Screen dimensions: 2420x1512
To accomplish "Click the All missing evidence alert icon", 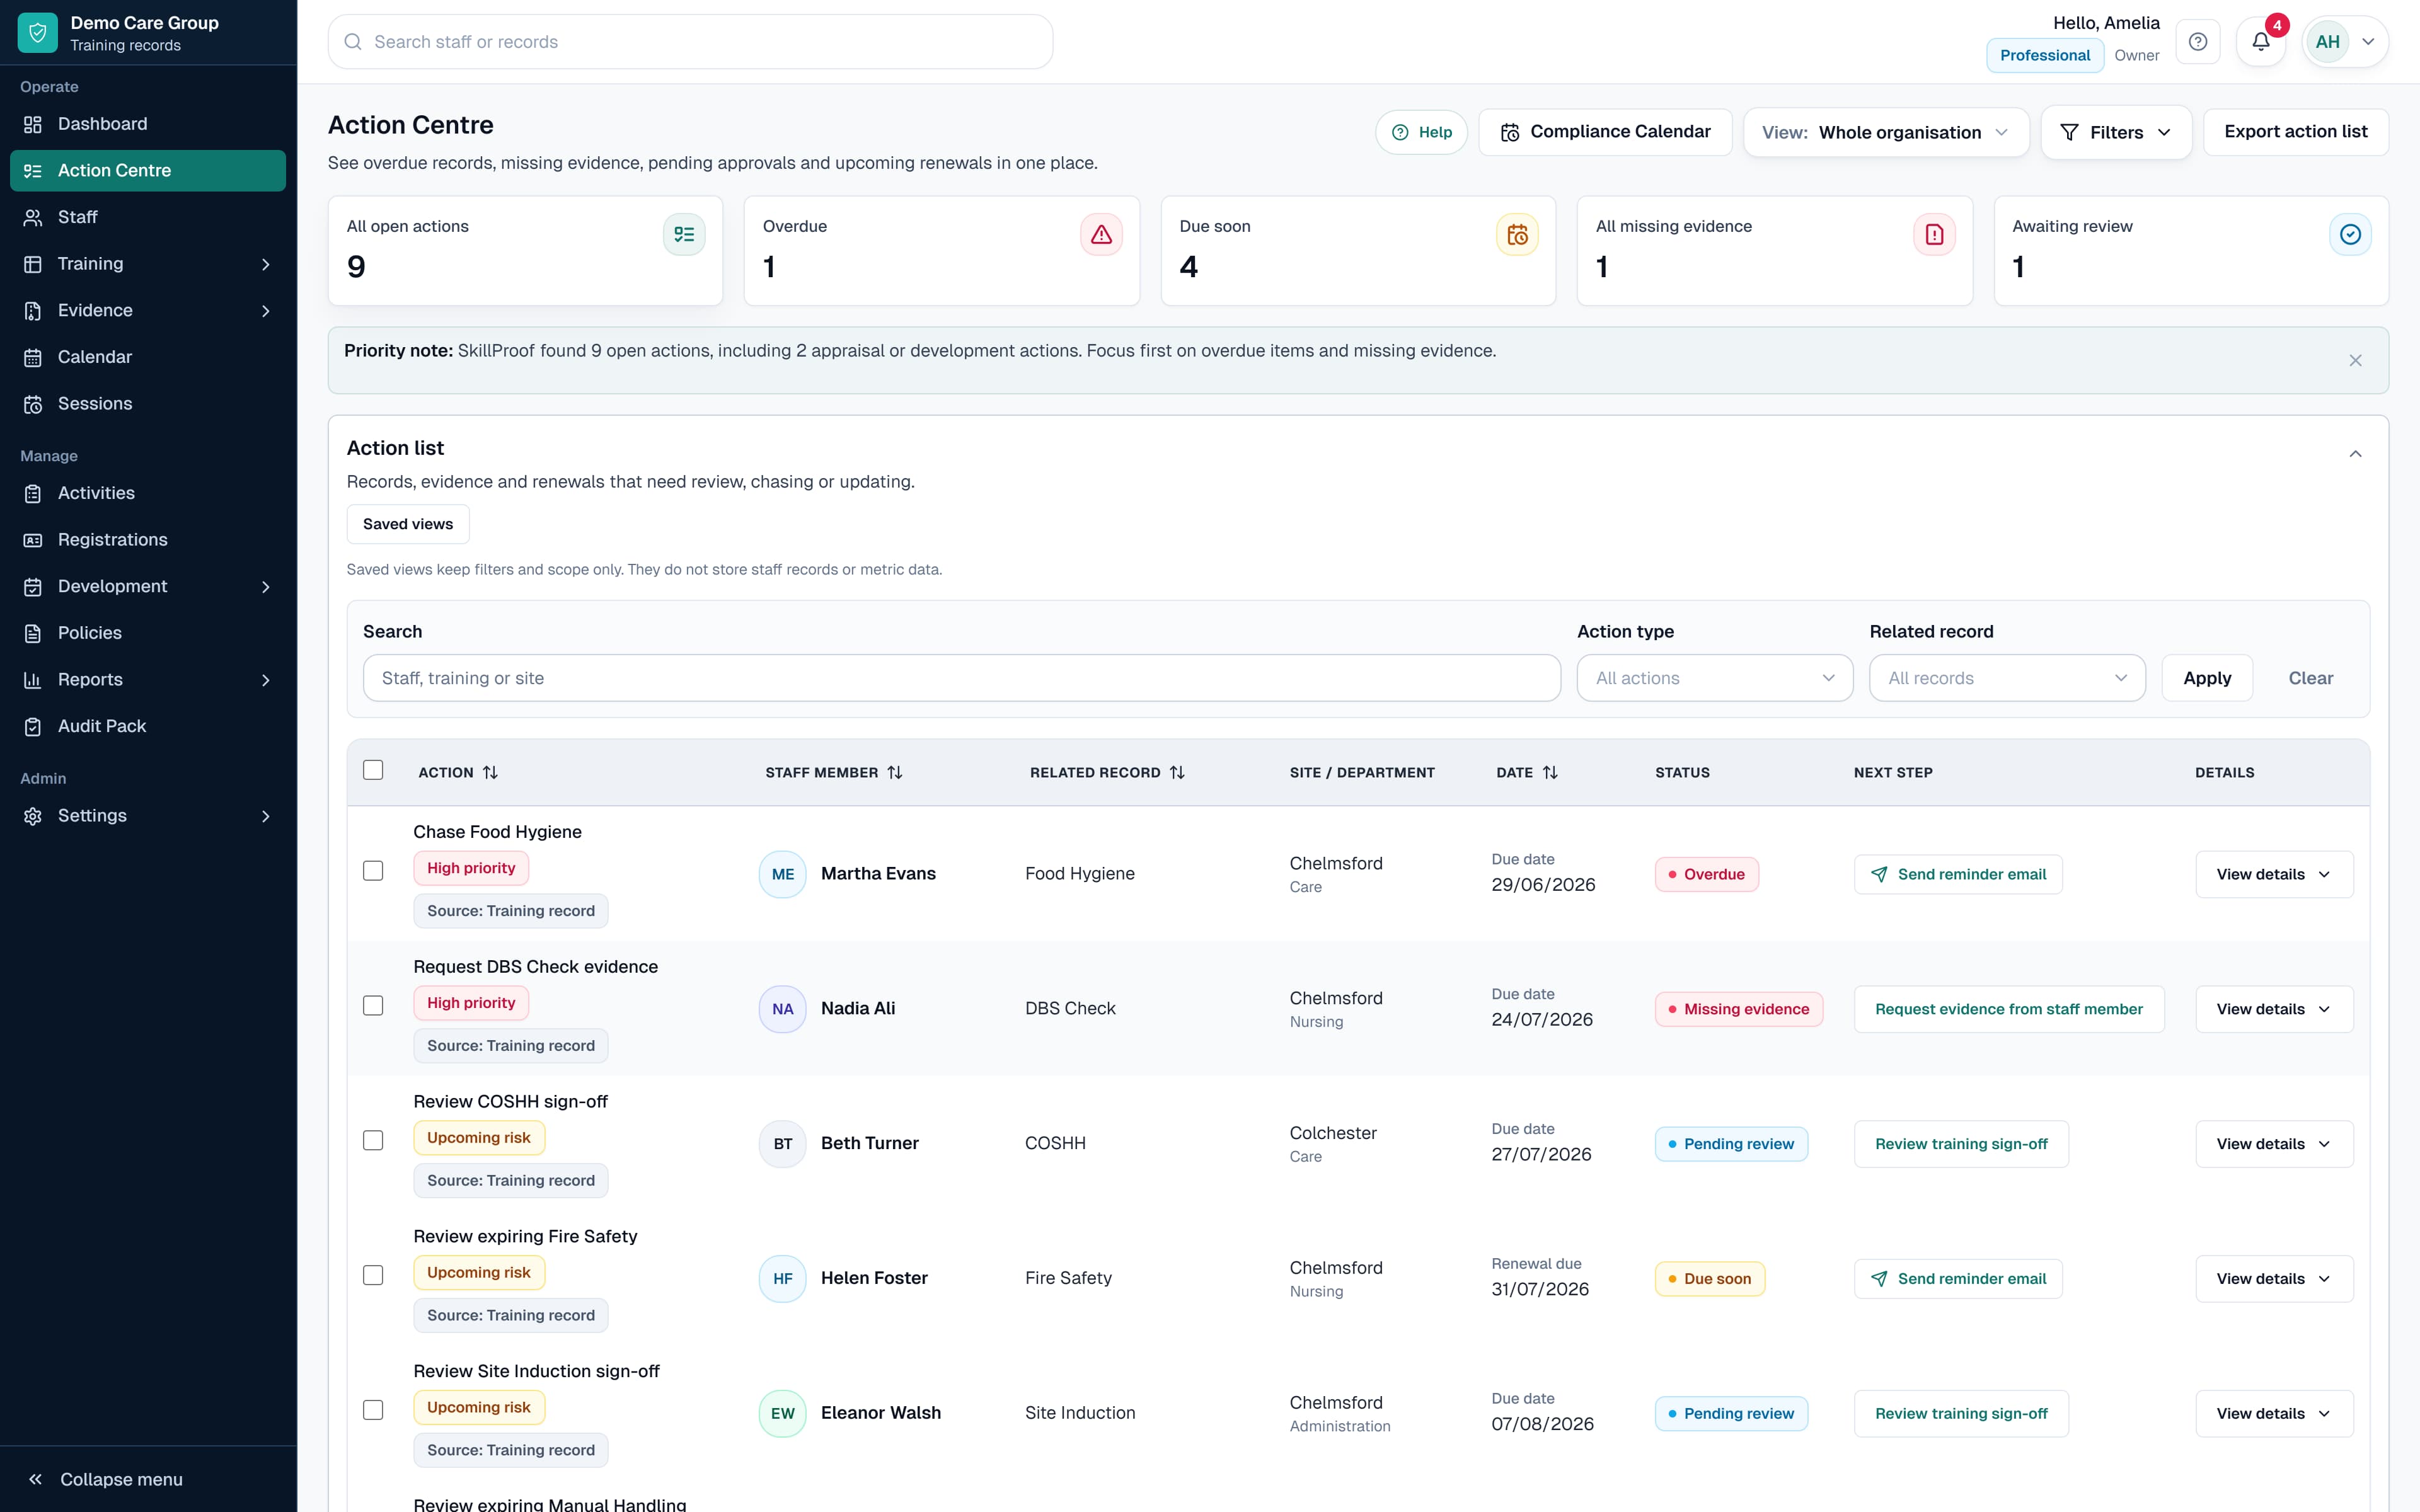I will point(1934,234).
